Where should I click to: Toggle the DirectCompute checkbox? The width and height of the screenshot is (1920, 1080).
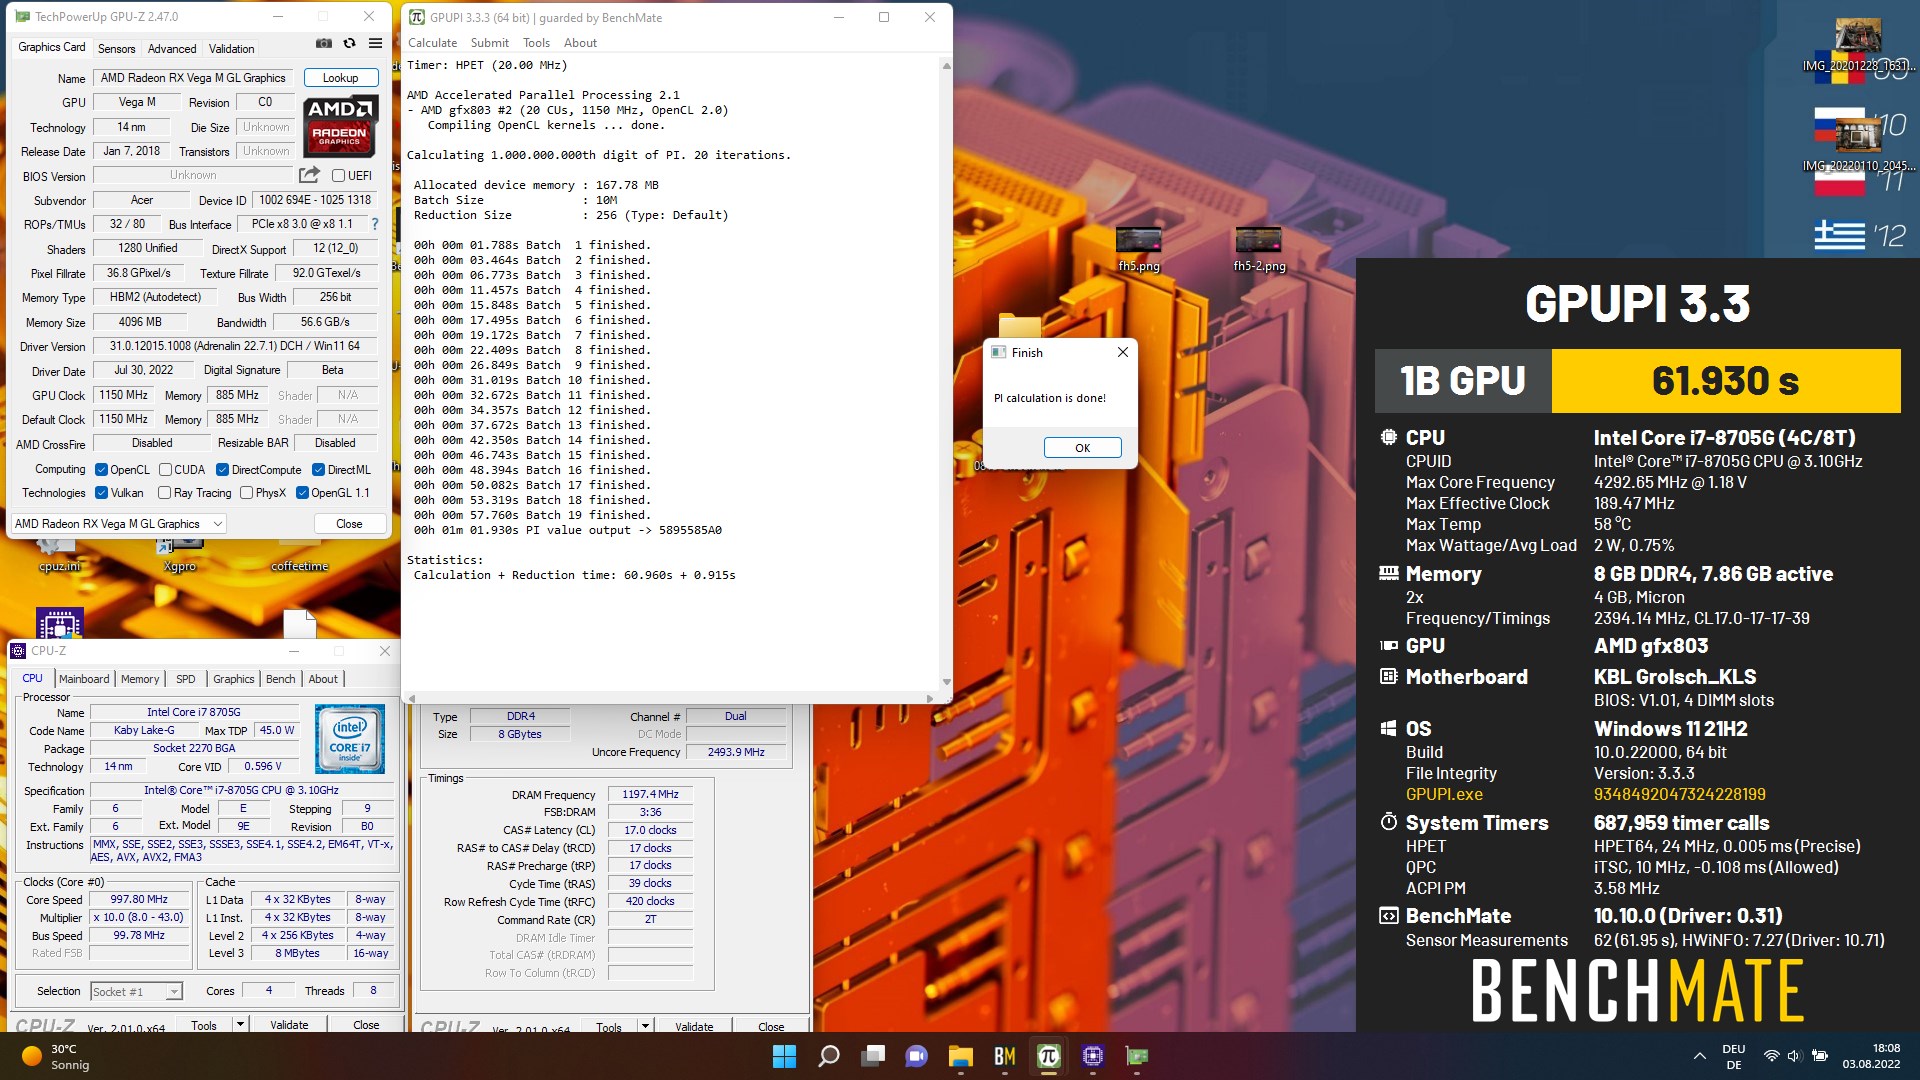pyautogui.click(x=223, y=470)
